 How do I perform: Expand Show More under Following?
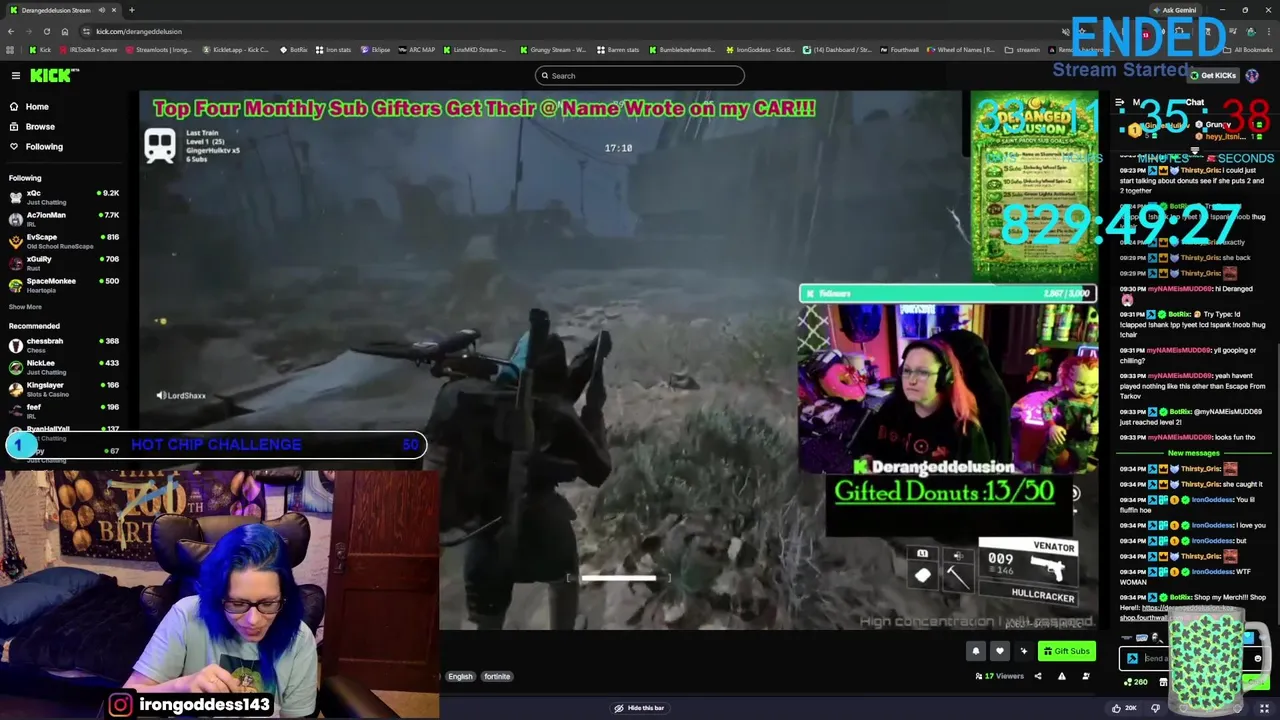click(25, 307)
